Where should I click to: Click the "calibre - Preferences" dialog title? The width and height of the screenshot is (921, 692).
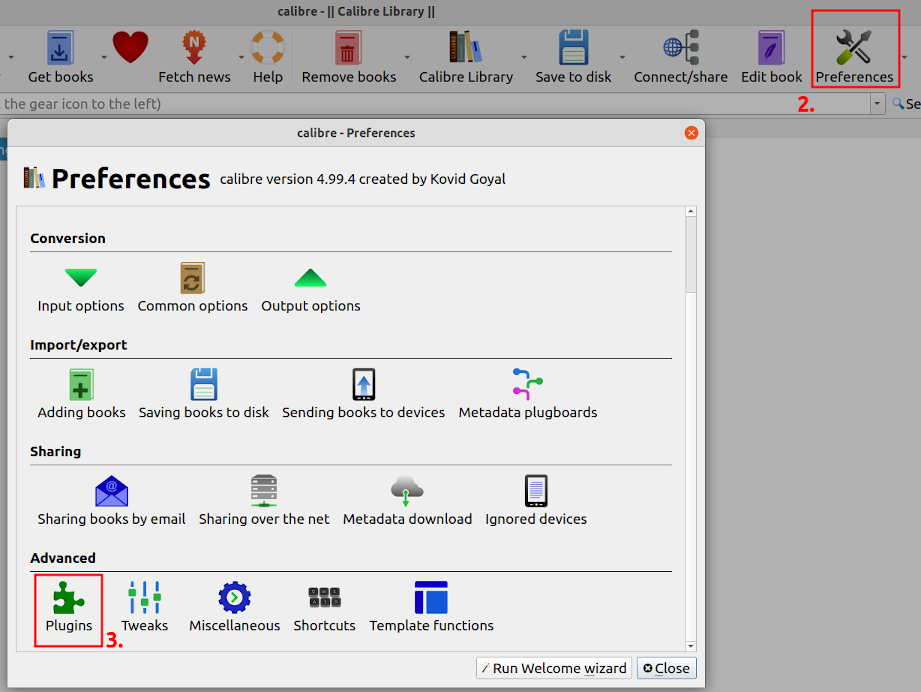point(356,133)
